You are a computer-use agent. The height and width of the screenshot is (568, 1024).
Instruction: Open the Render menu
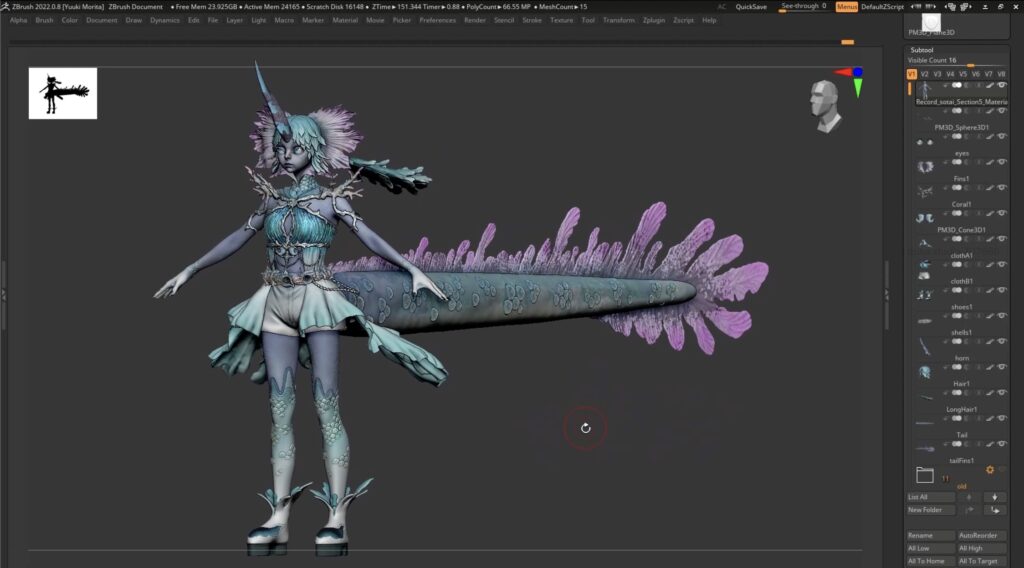point(475,20)
